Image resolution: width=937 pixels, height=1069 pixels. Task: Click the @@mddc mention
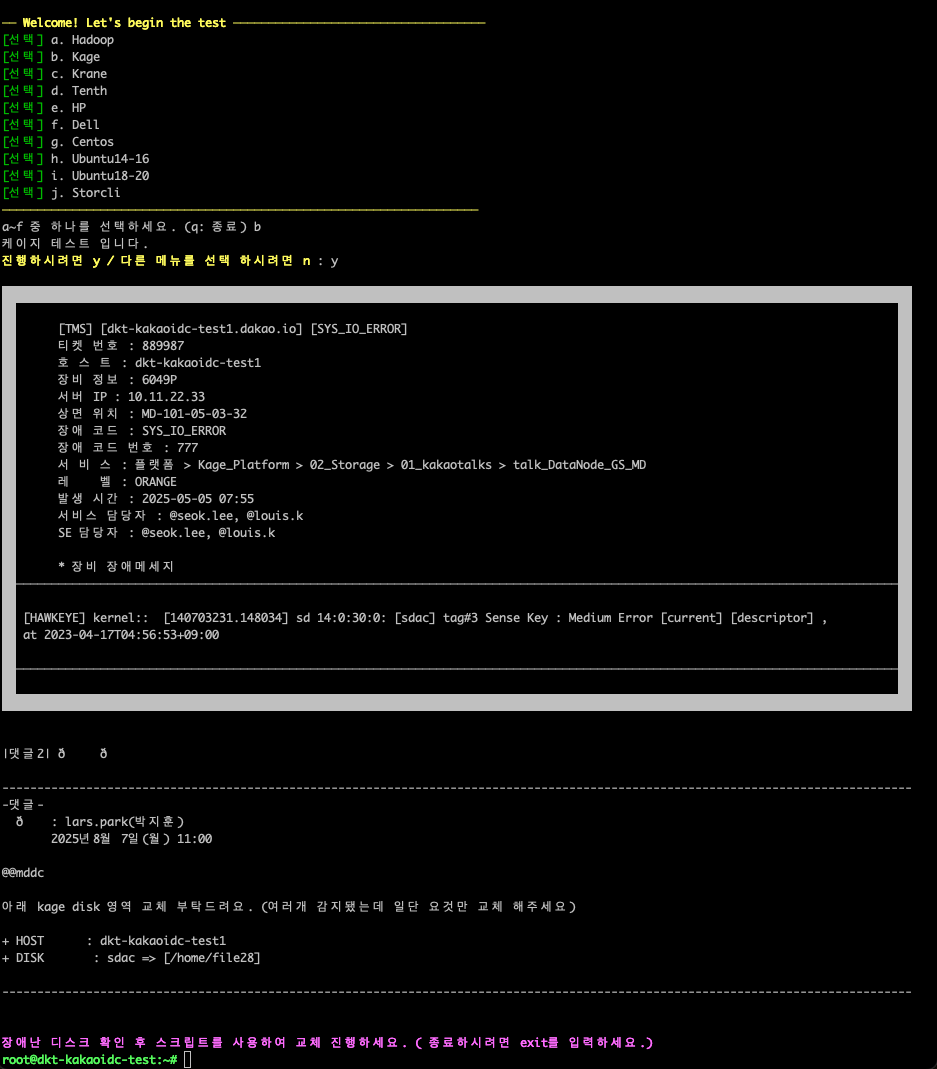coord(23,873)
